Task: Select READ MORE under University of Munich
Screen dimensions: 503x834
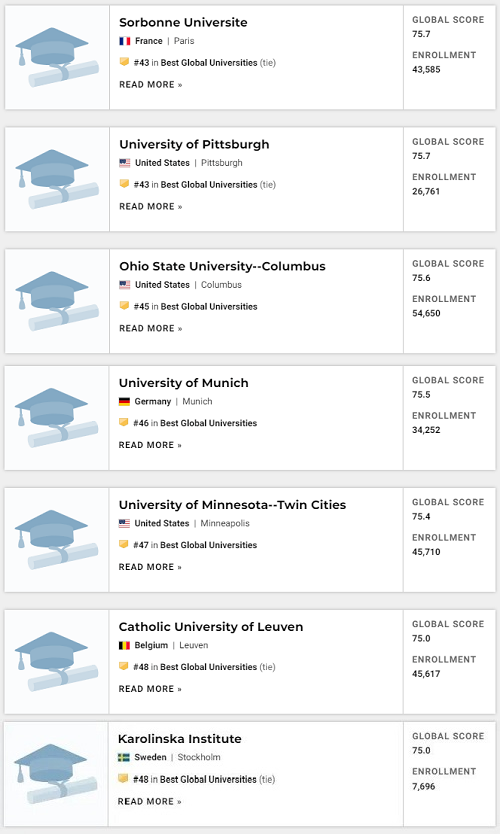Action: (x=150, y=445)
